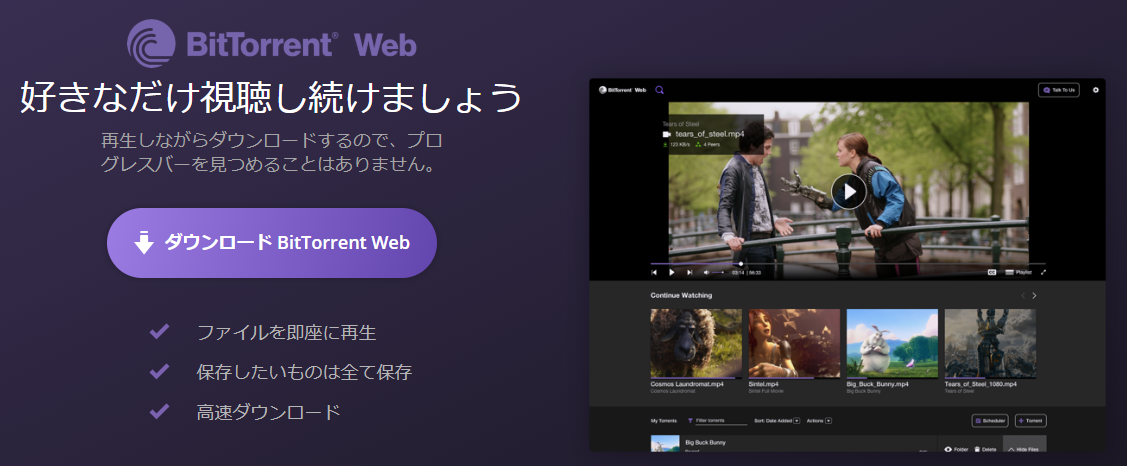
Task: Open the Actions dropdown
Action: tap(819, 421)
